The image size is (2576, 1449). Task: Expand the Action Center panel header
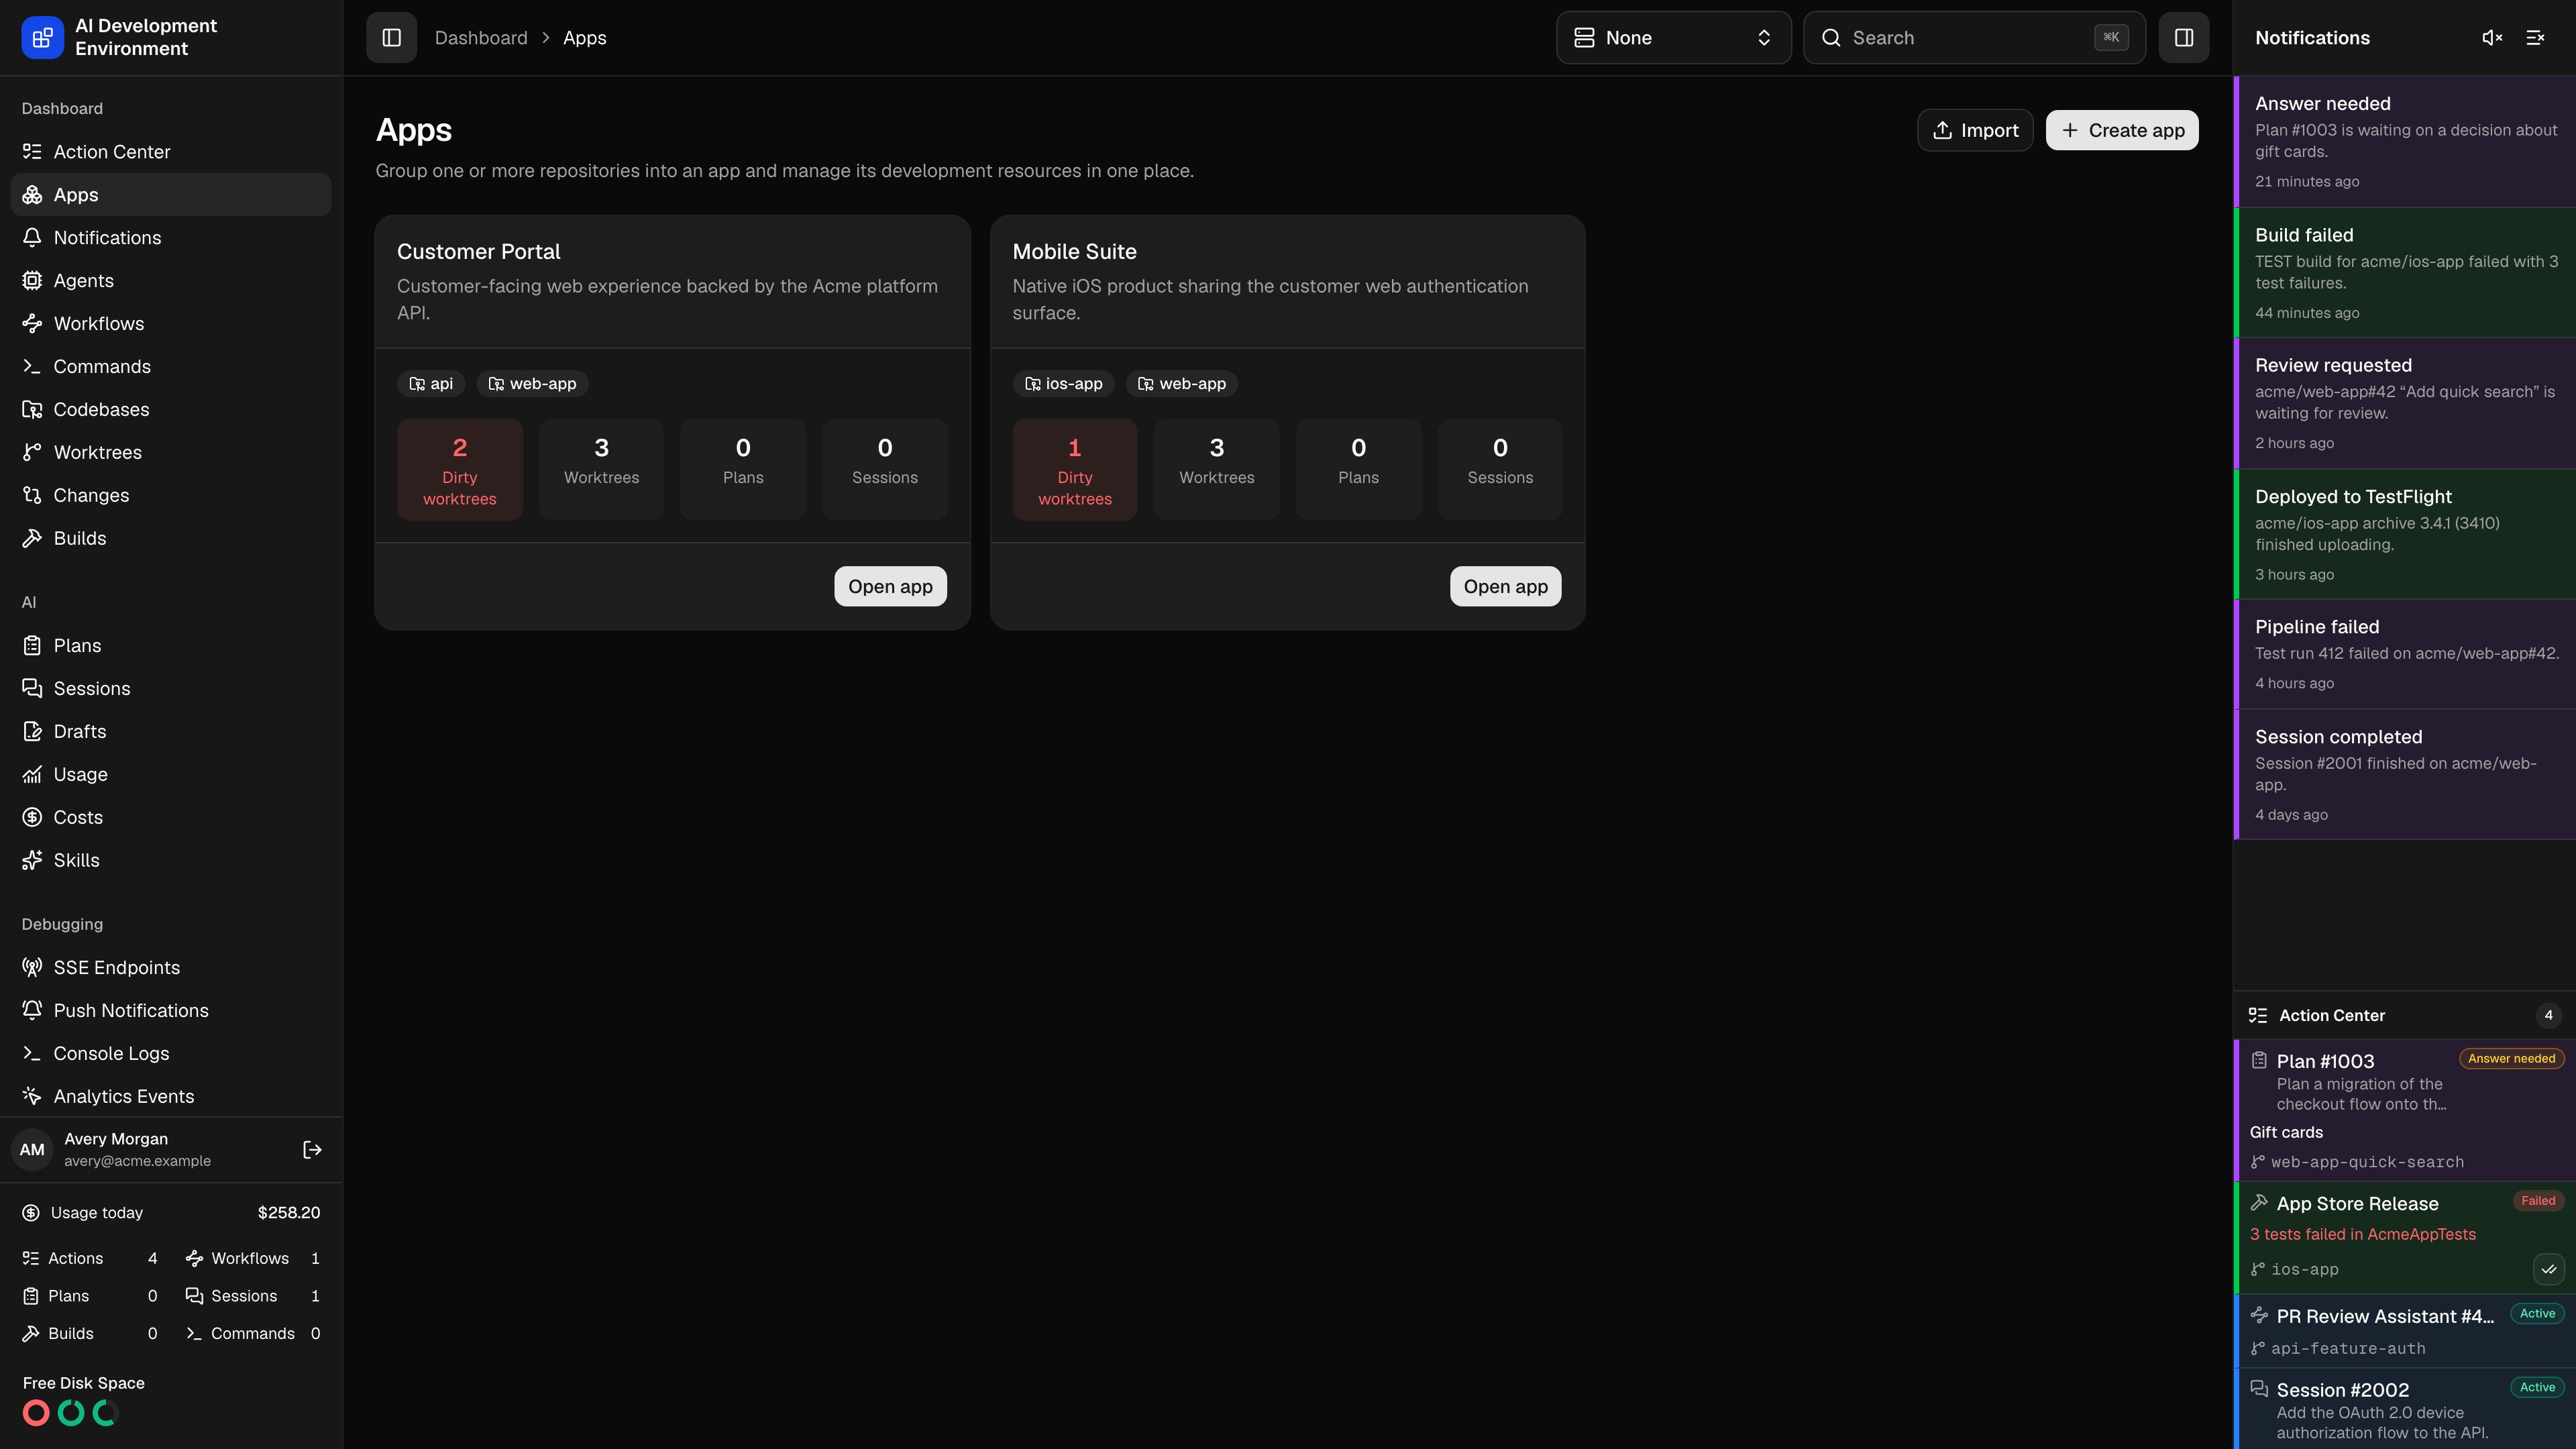point(2405,1016)
